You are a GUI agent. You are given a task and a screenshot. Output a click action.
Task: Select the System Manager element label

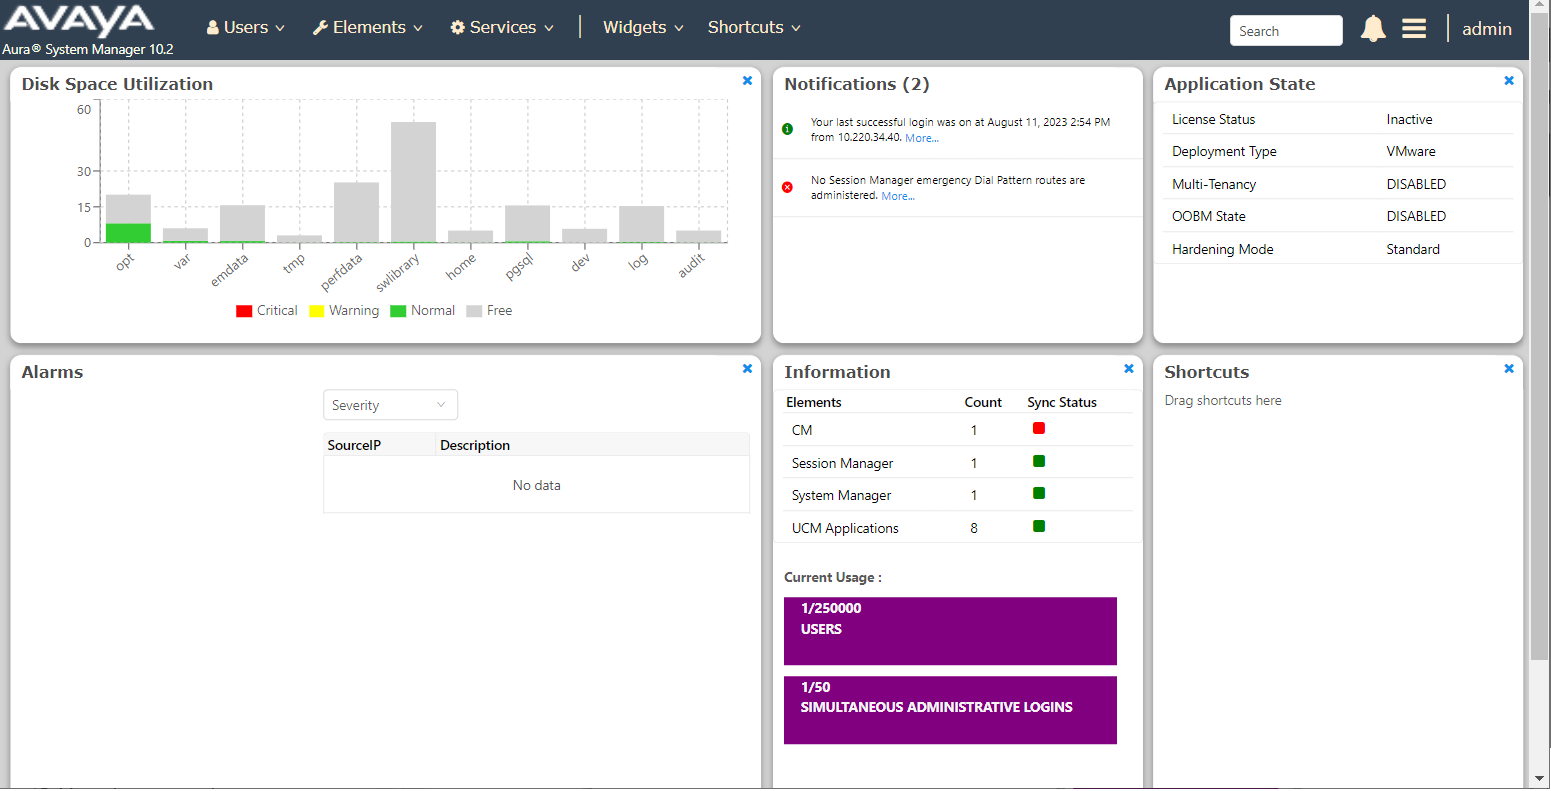(x=841, y=495)
